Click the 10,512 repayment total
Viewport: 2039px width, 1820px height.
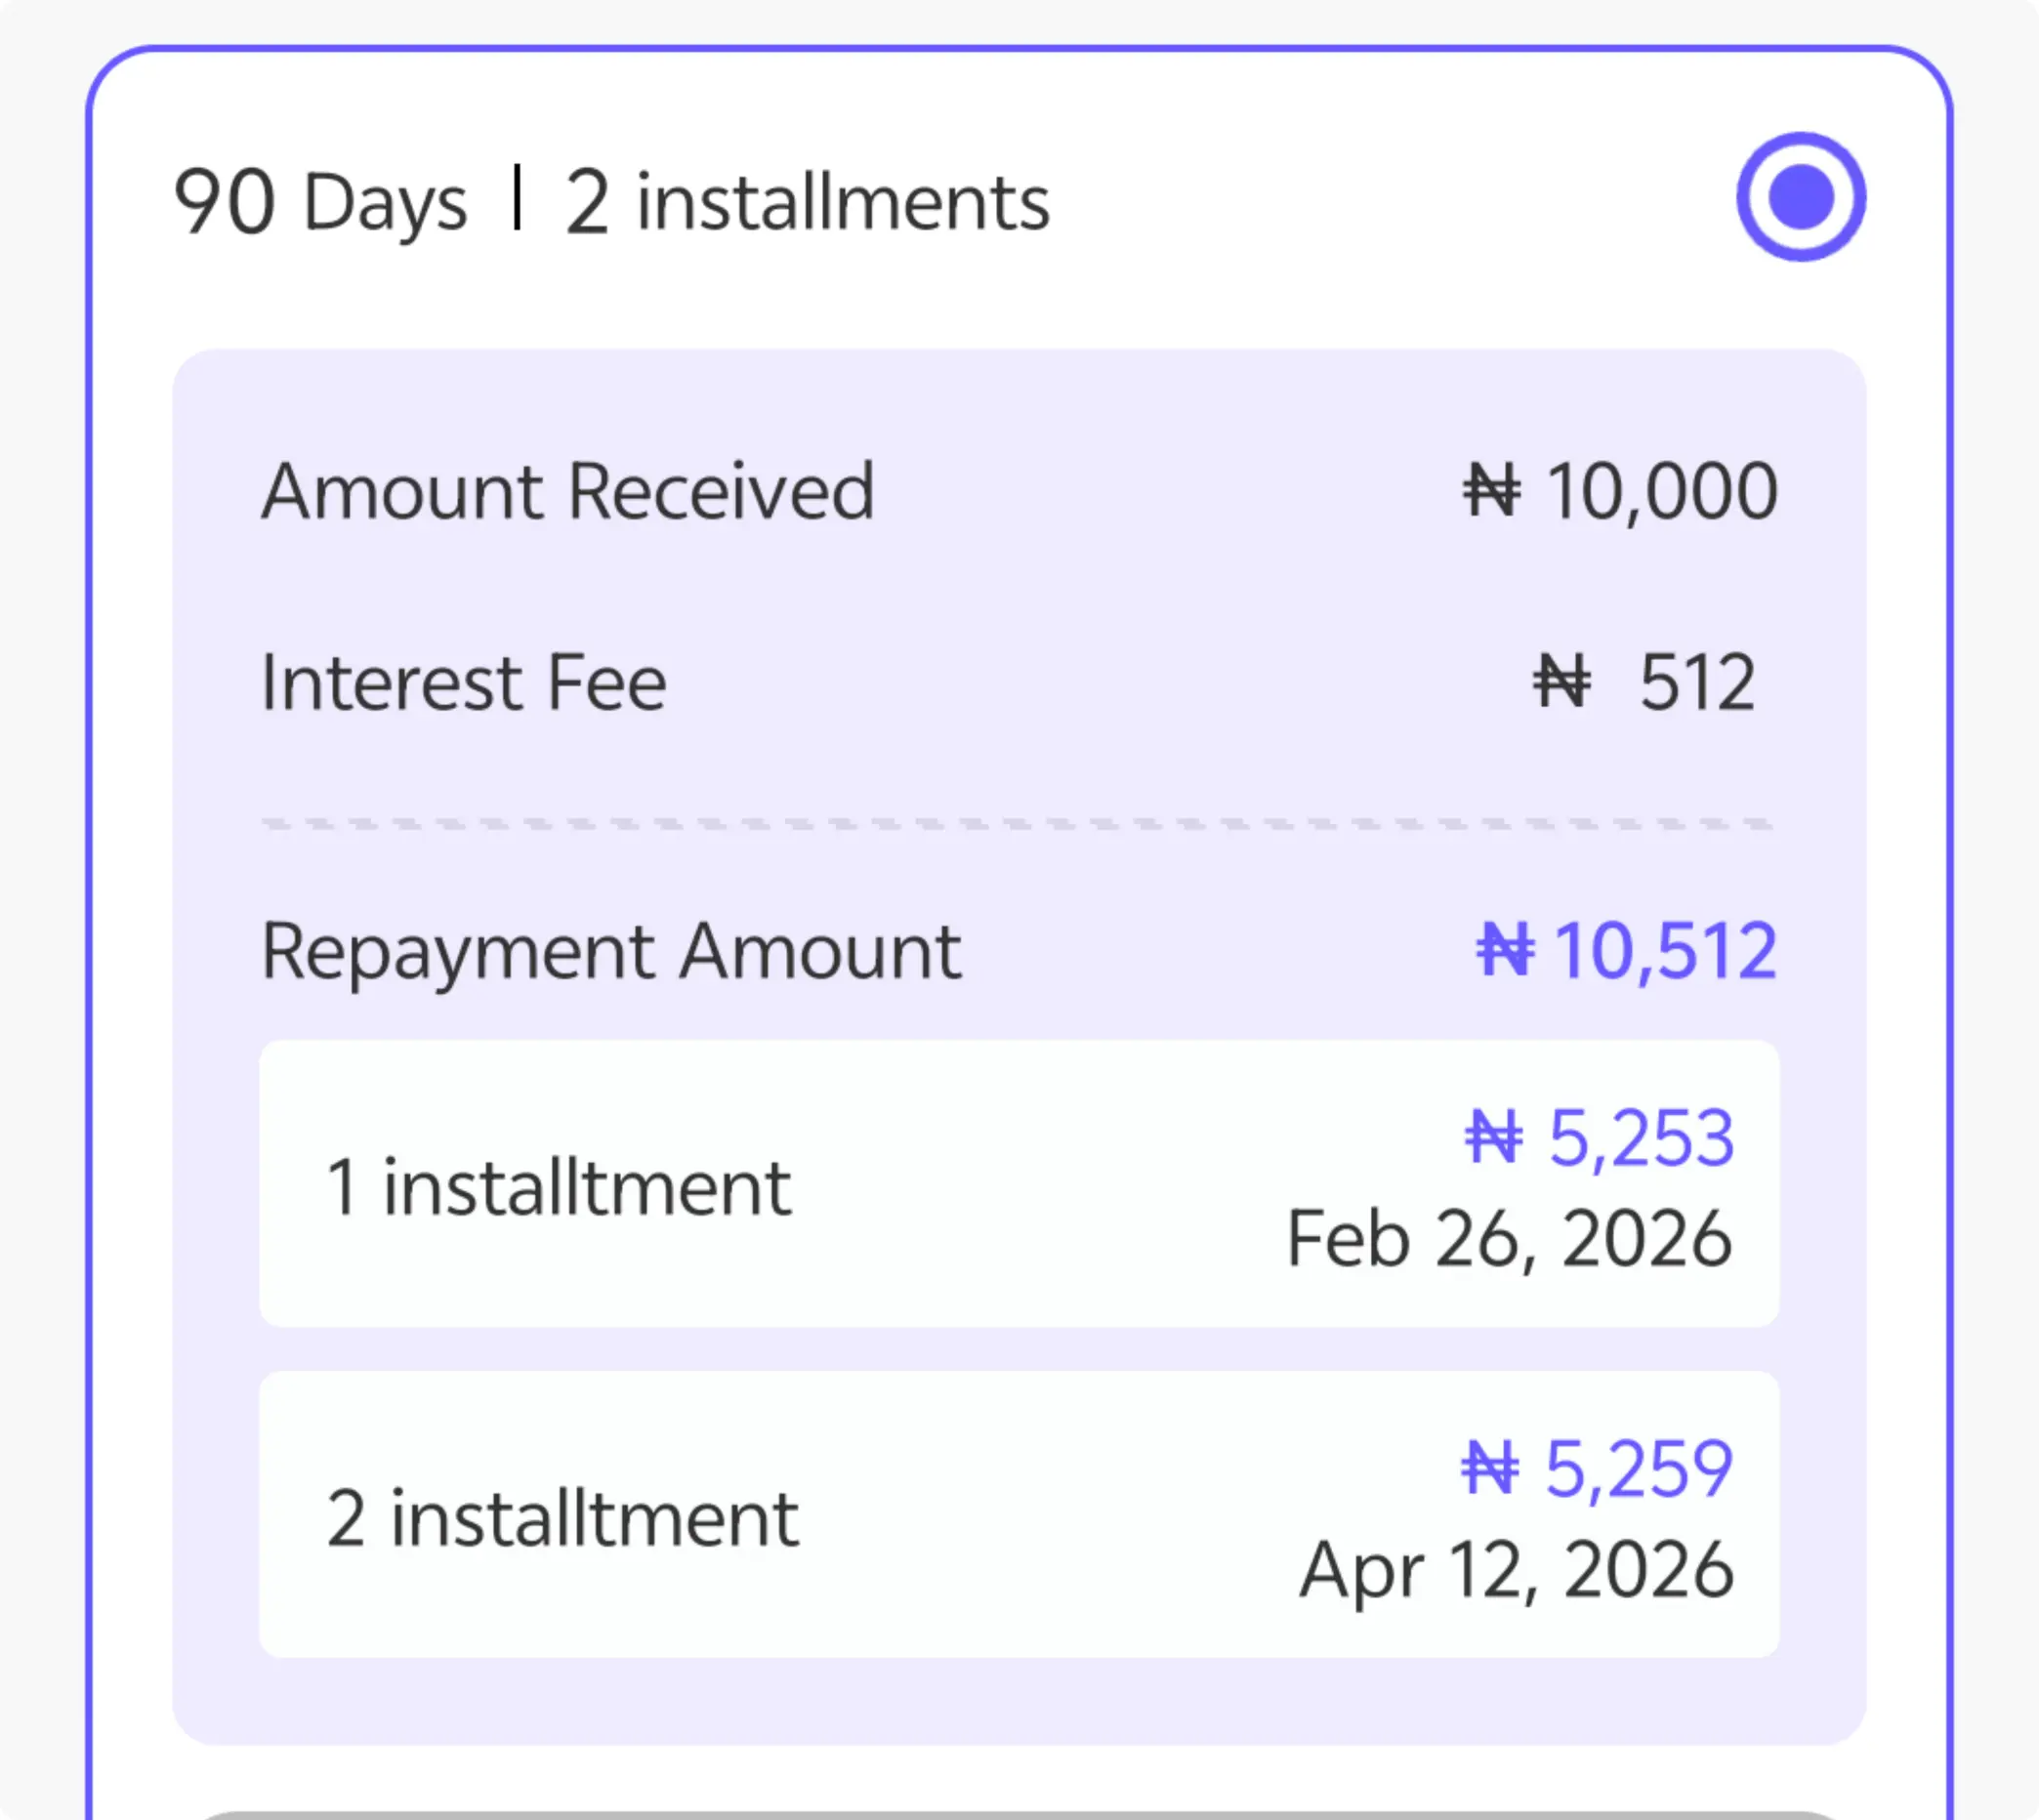point(1666,951)
